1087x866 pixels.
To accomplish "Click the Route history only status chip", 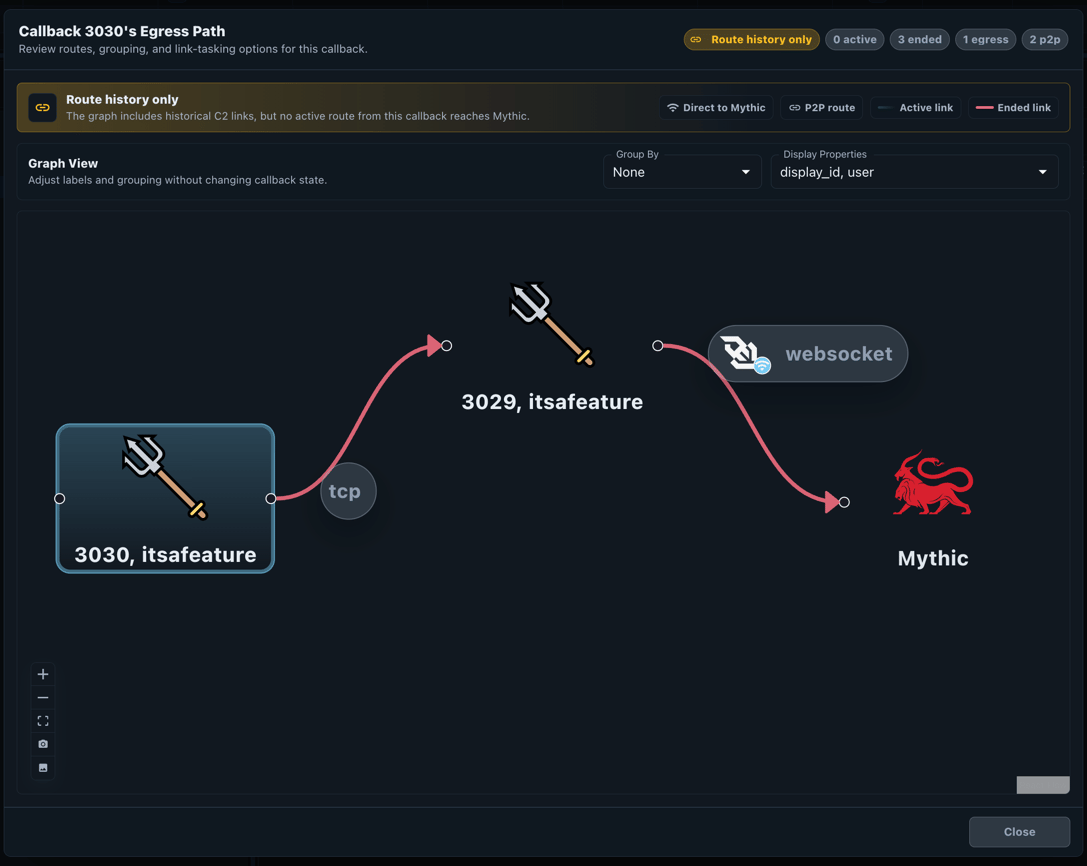I will (751, 40).
